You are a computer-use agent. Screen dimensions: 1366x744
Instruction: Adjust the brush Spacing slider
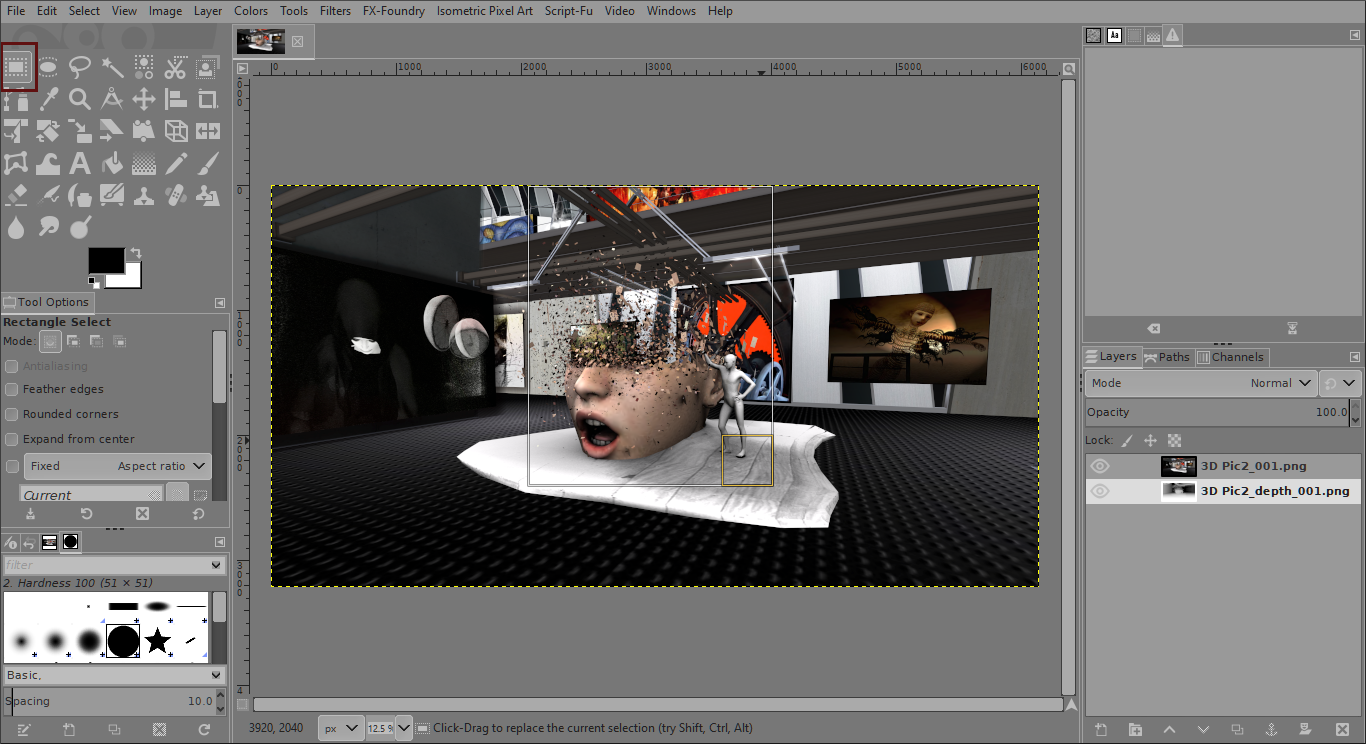pos(108,701)
